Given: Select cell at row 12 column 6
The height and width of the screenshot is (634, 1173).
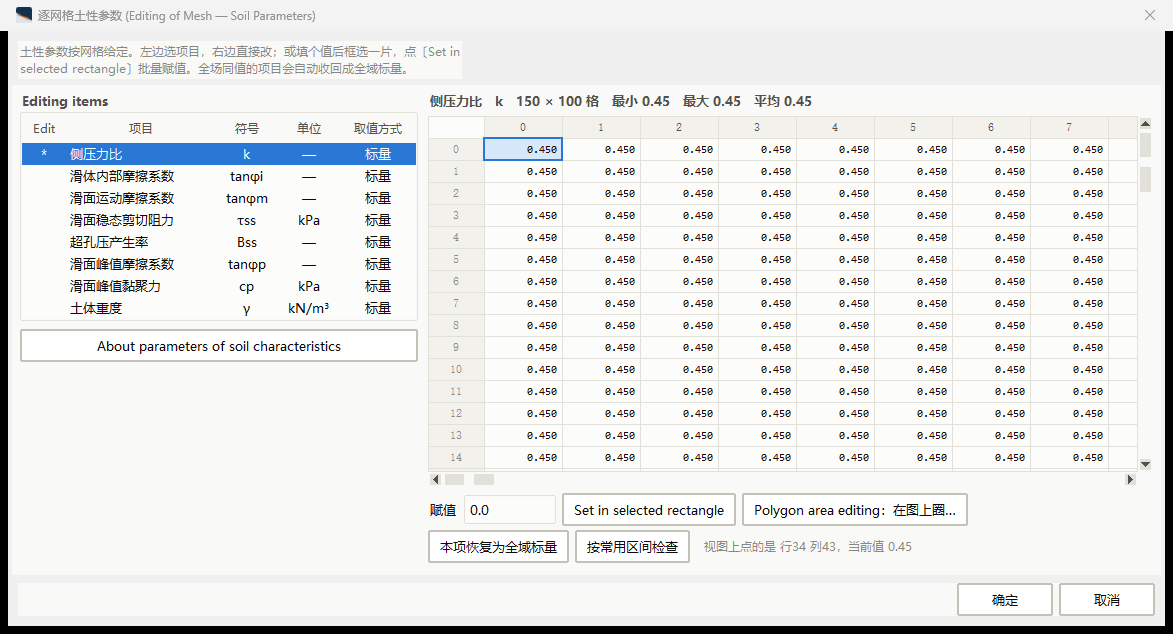Looking at the screenshot, I should tap(991, 413).
